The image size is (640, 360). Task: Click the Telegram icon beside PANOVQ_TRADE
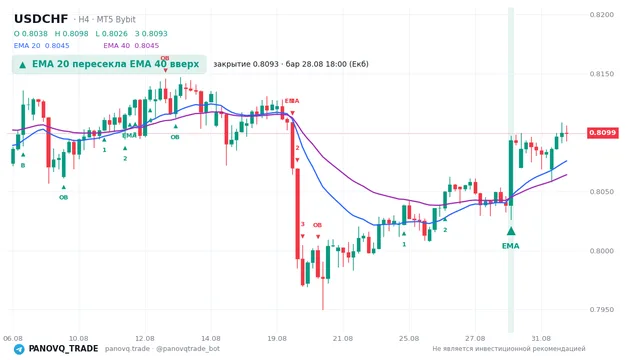19,349
